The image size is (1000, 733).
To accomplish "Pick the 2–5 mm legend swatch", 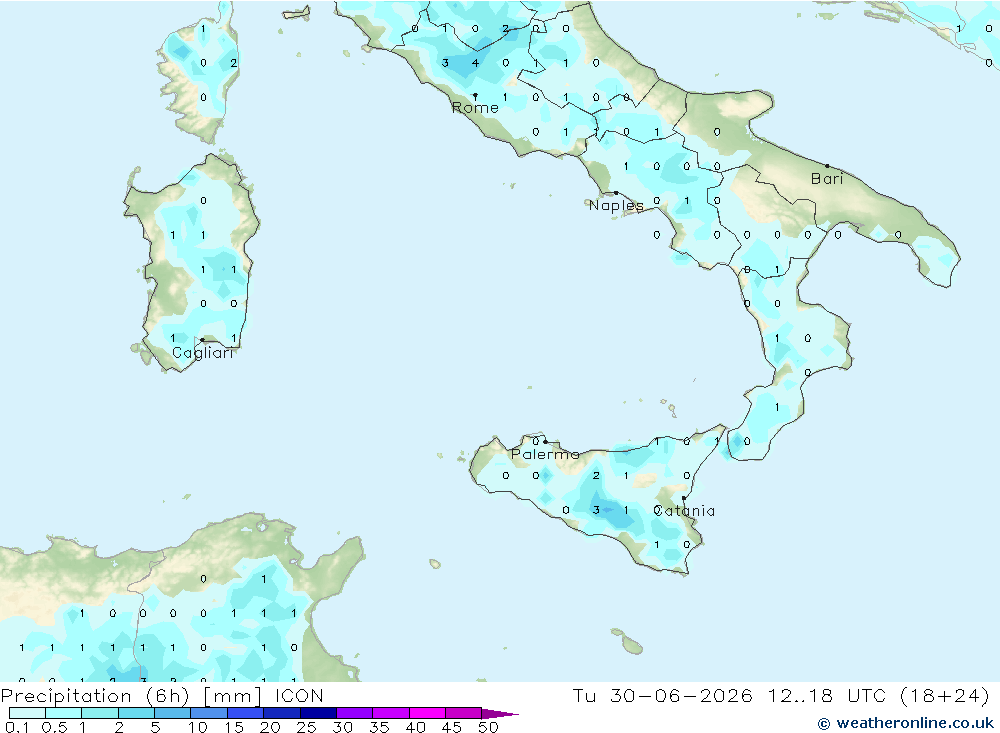I will (x=136, y=713).
